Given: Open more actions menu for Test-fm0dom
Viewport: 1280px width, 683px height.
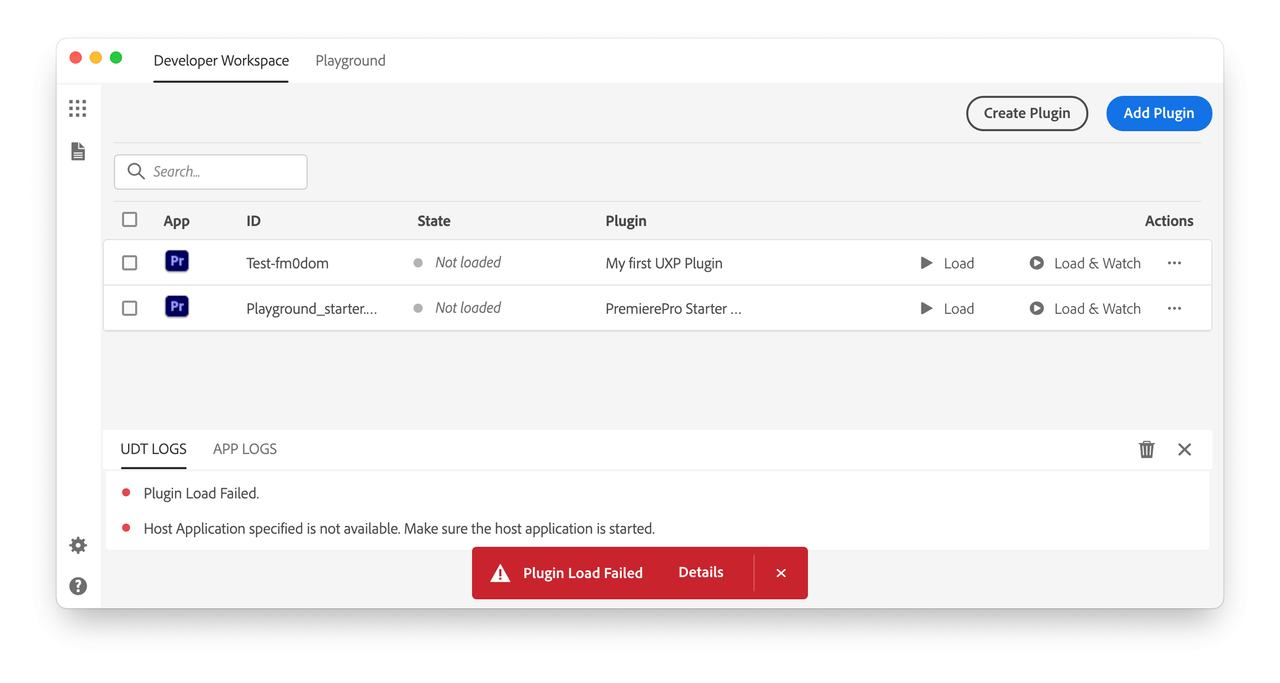Looking at the screenshot, I should point(1174,263).
